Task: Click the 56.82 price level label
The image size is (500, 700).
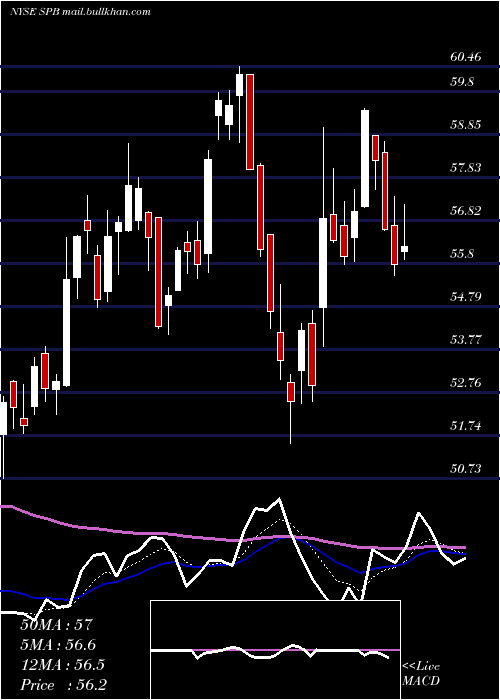Action: click(466, 211)
